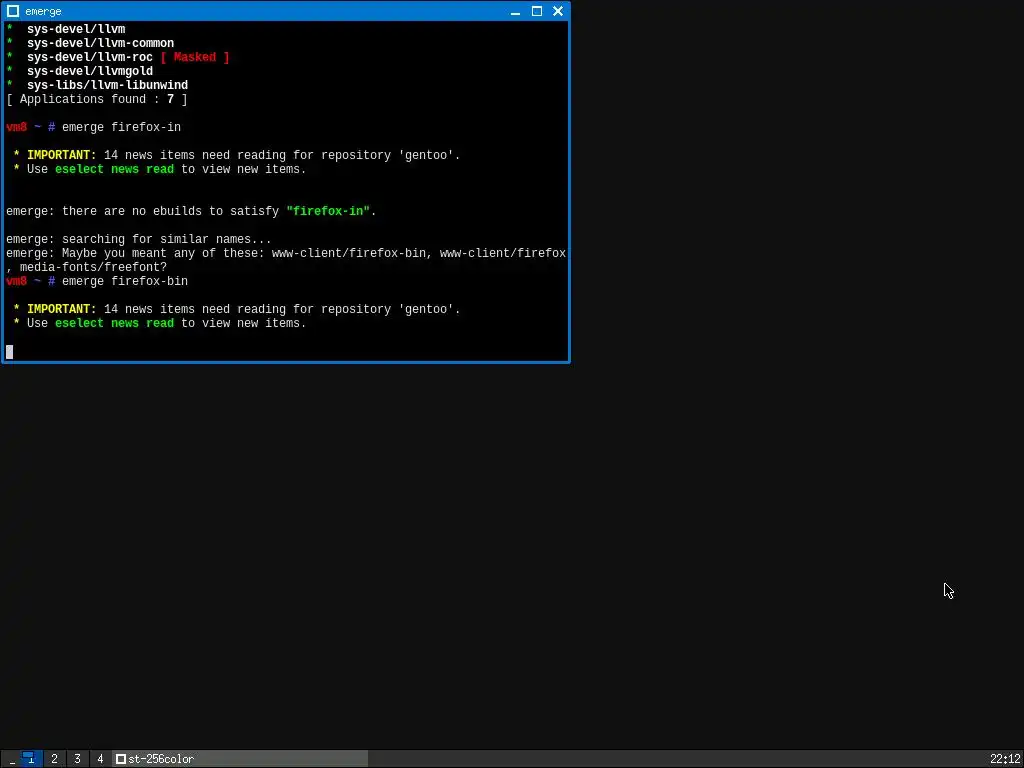The width and height of the screenshot is (1024, 768).
Task: Click 'sys-devel/llvm-roc' package name
Action: [90, 57]
